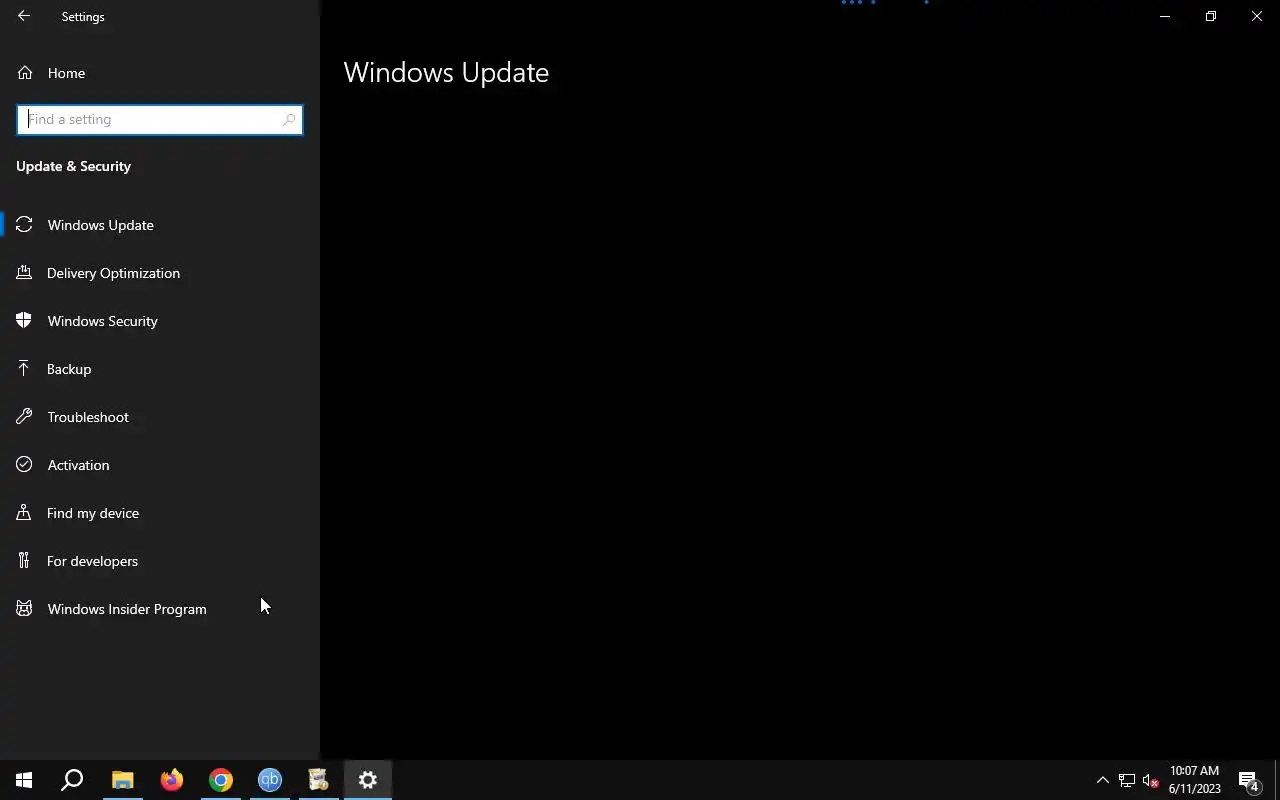
Task: Select Windows Update in the sidebar
Action: coord(160,225)
